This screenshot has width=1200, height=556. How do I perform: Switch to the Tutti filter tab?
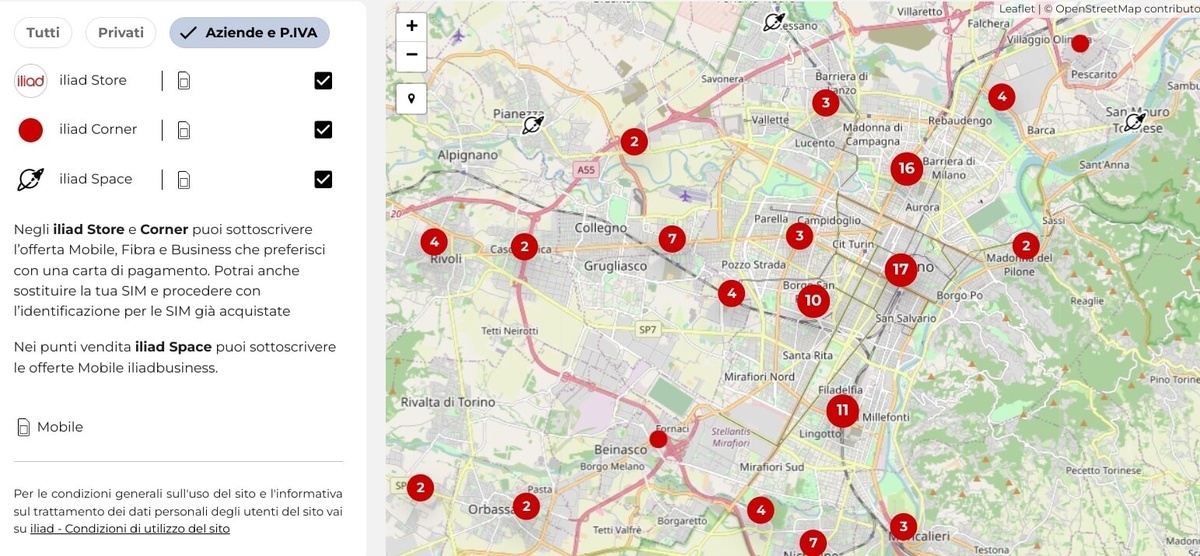[x=43, y=32]
